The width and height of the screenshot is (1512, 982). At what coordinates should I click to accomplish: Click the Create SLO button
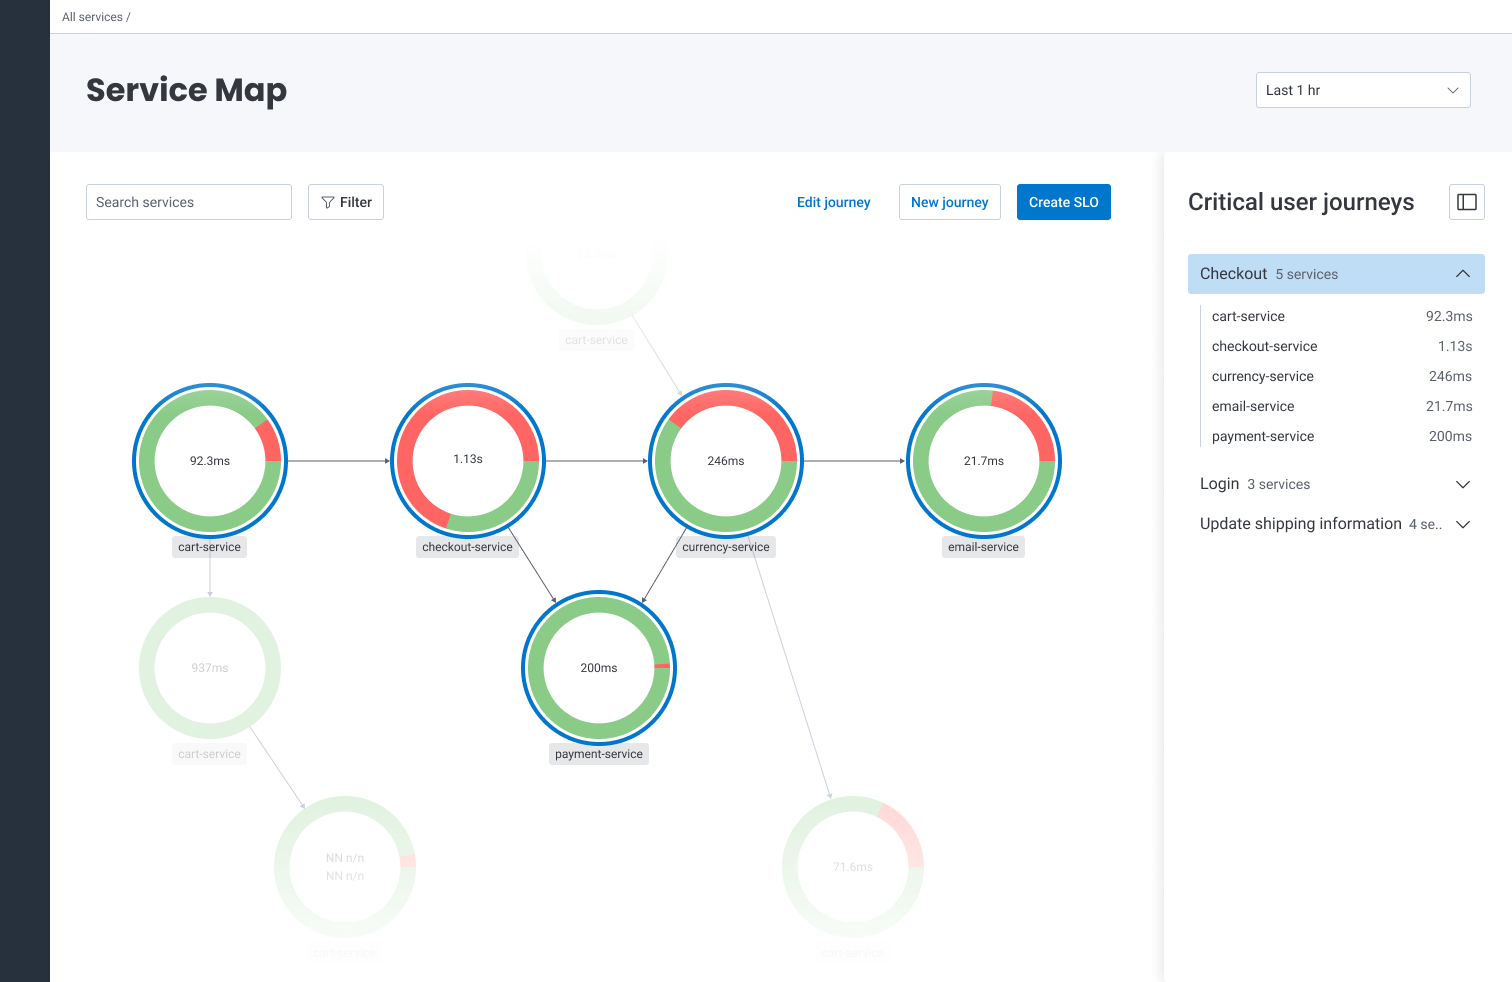(x=1063, y=202)
